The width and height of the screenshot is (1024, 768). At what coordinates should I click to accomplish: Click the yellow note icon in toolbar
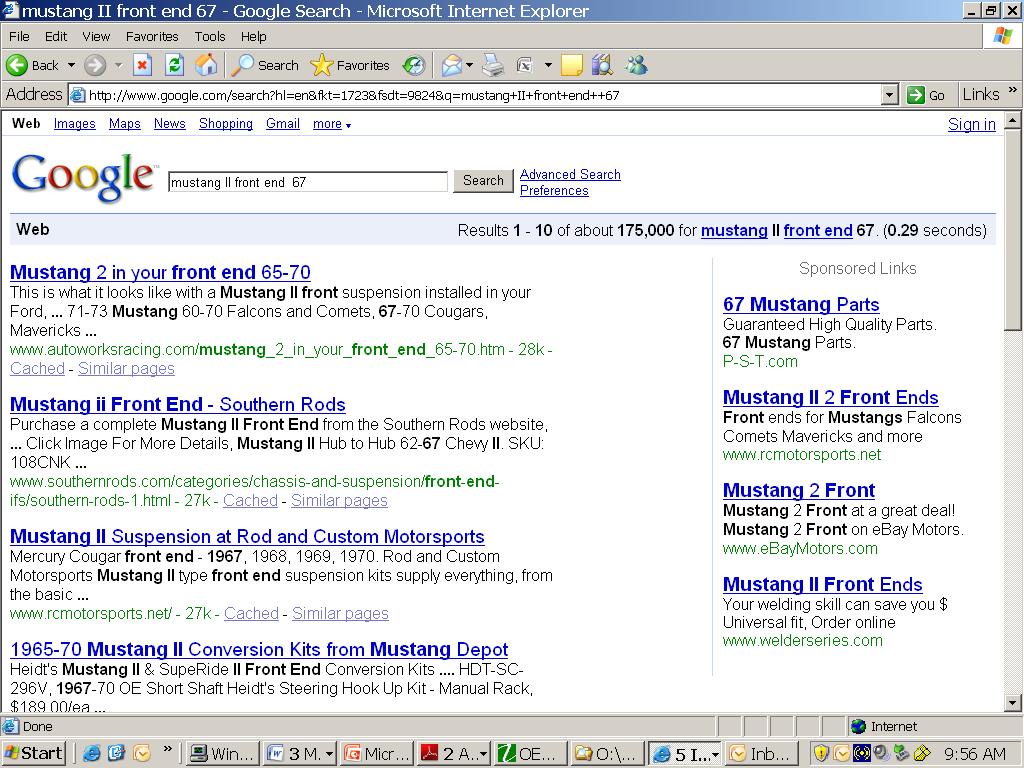[572, 65]
